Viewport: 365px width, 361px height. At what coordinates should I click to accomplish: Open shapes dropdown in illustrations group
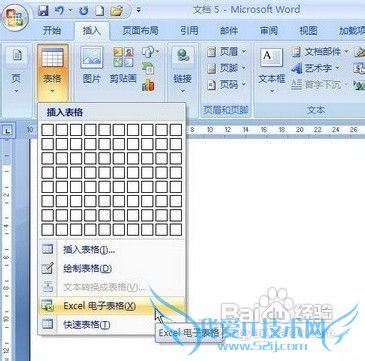click(150, 51)
